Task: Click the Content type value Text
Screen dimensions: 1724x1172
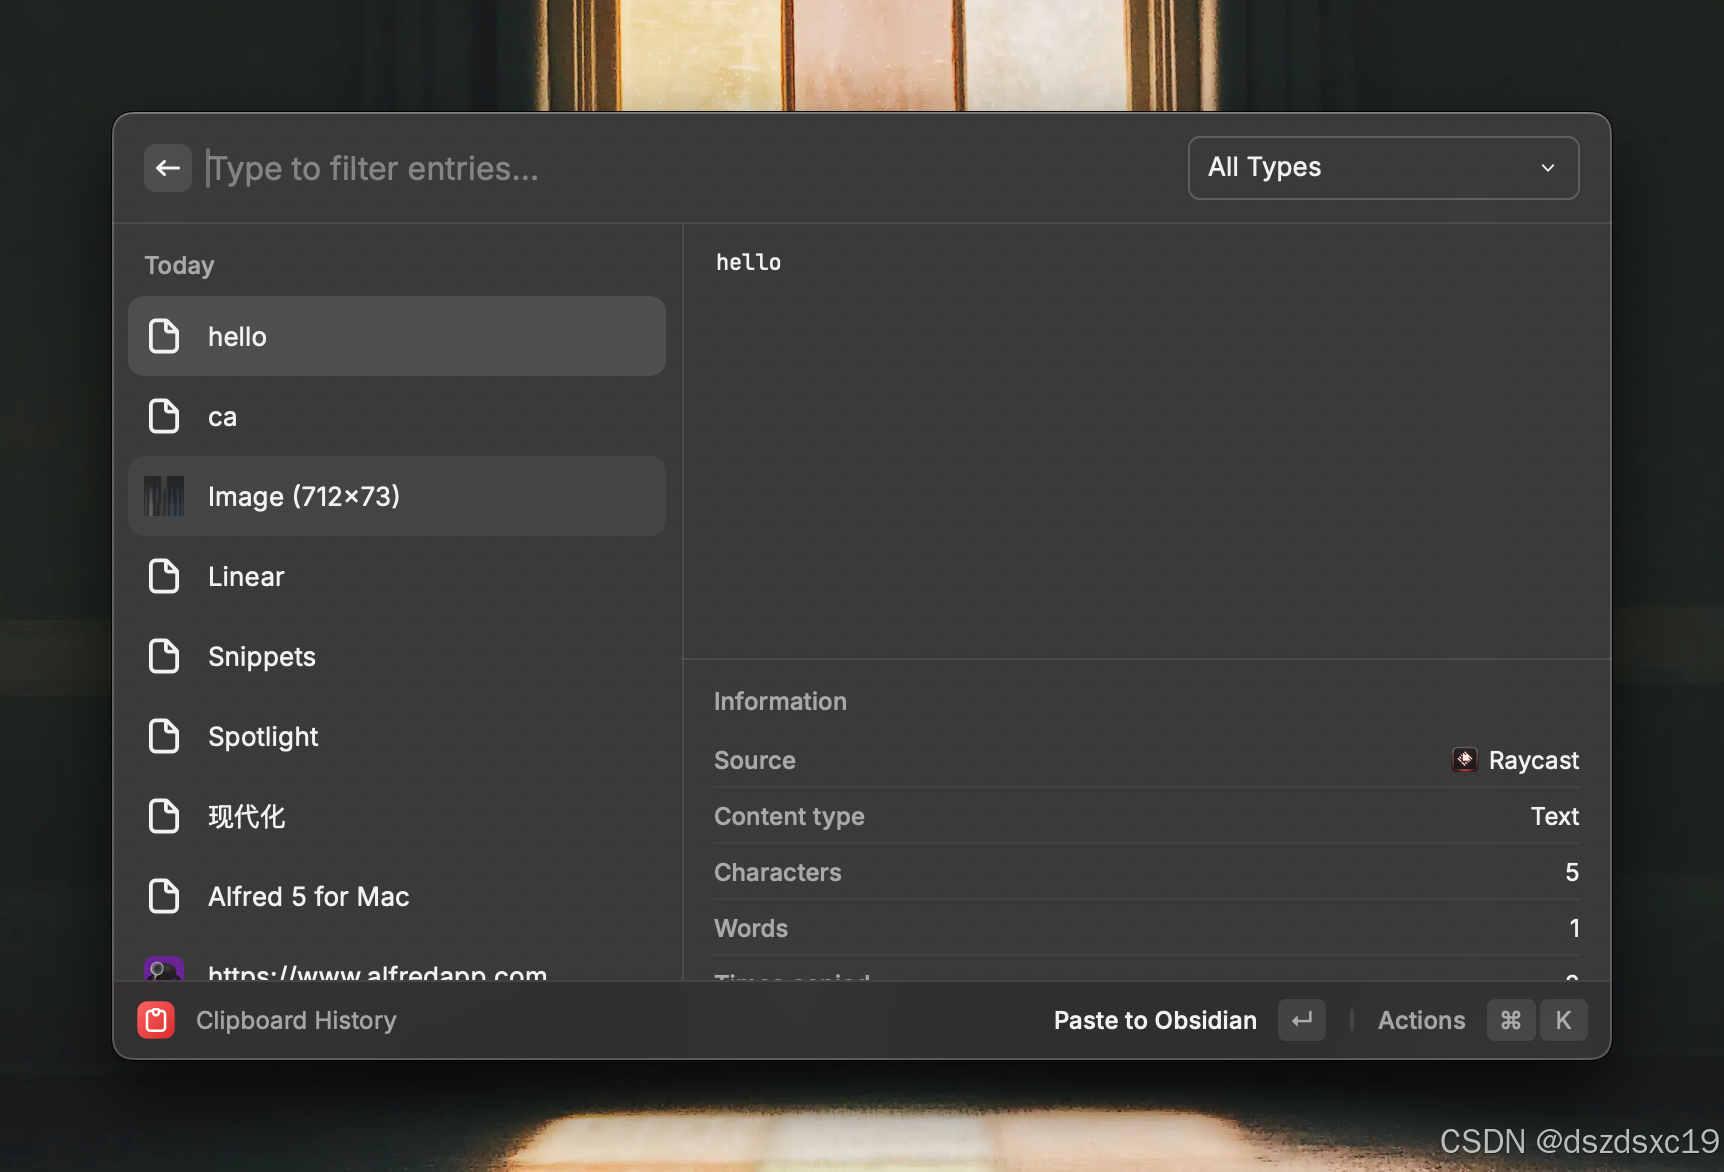Action: [x=1555, y=816]
